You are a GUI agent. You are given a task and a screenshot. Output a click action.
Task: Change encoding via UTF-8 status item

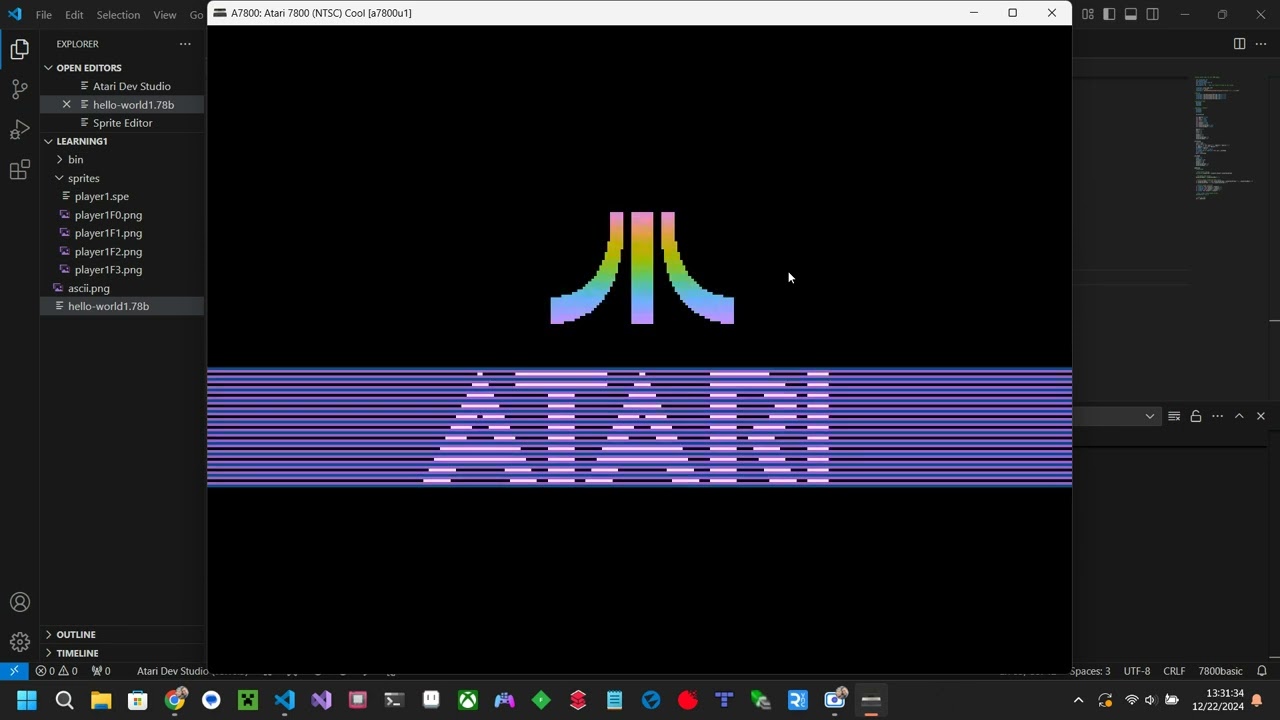pos(1137,671)
